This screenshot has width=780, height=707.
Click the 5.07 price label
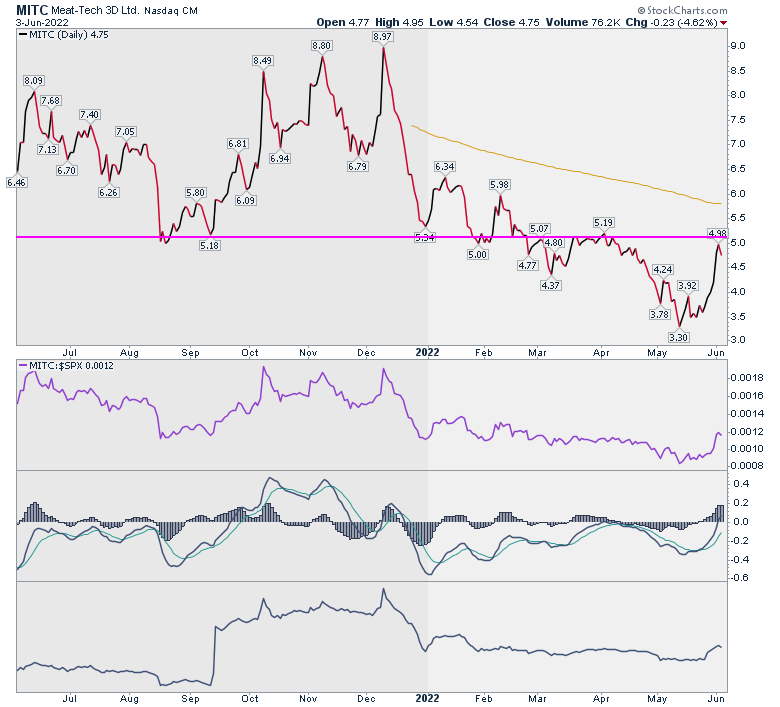(539, 229)
